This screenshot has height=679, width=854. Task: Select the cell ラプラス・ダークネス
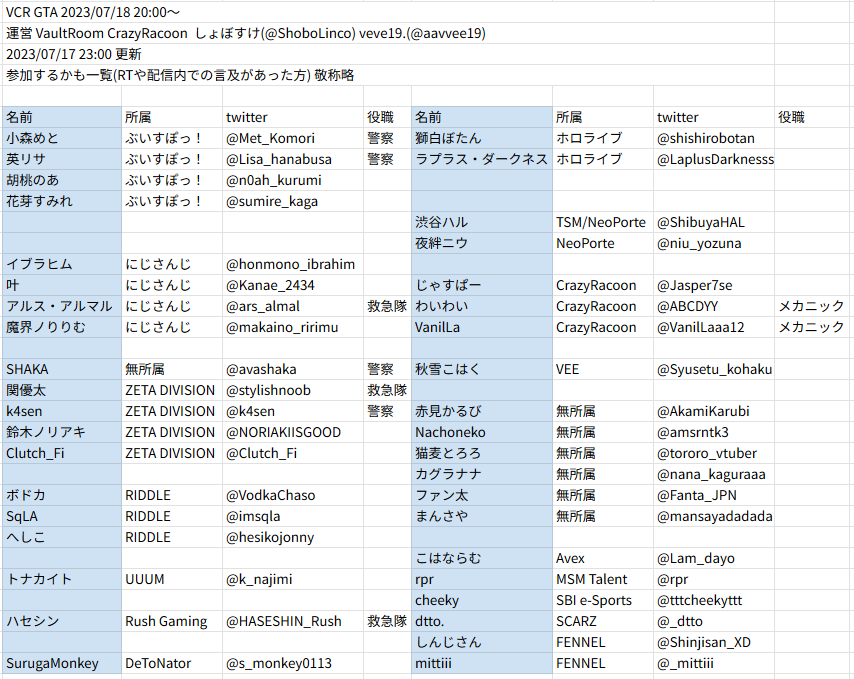482,160
